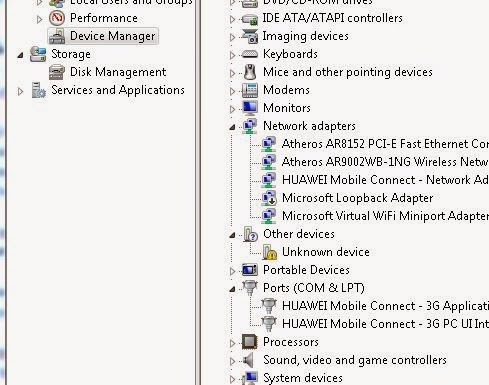Click the Device Manager icon in left tree
The height and width of the screenshot is (385, 489).
(57, 36)
